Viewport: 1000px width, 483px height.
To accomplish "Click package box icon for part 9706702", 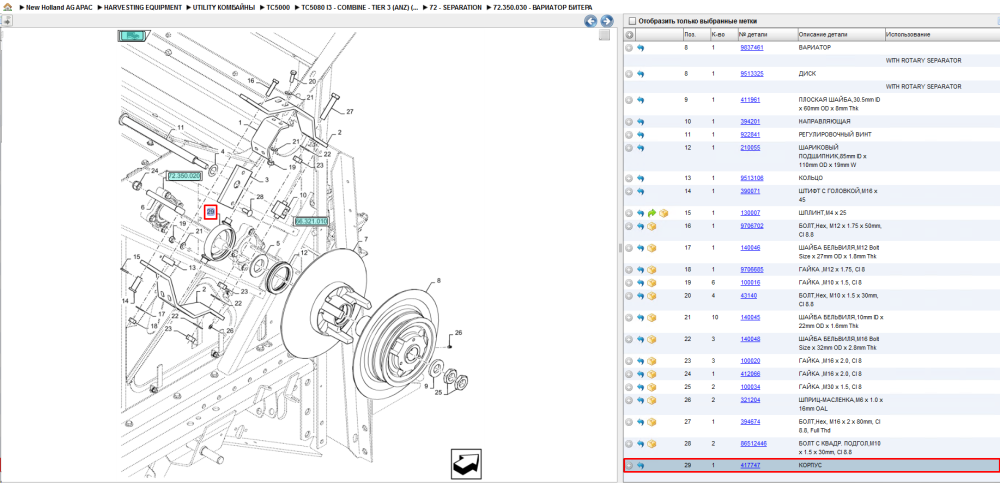I will tap(652, 226).
